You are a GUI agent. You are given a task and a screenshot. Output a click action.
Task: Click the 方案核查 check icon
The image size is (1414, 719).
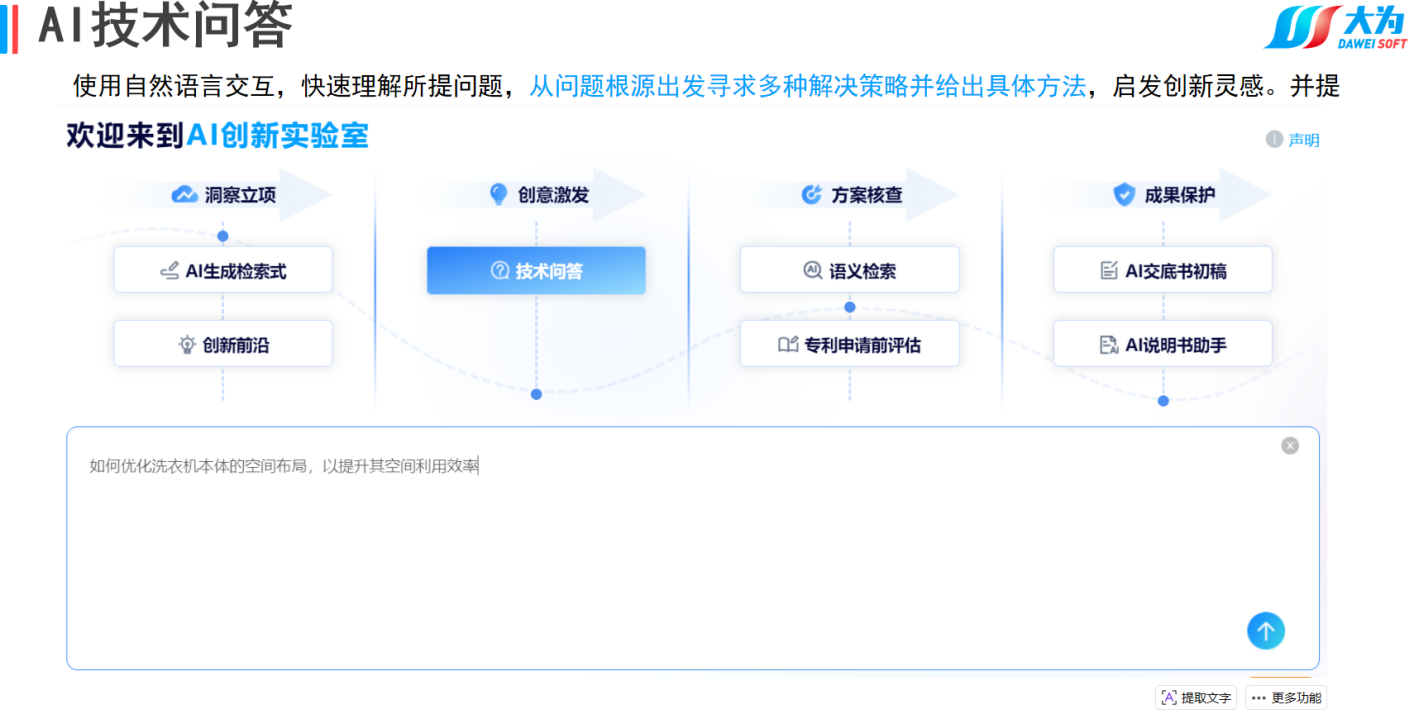coord(812,195)
